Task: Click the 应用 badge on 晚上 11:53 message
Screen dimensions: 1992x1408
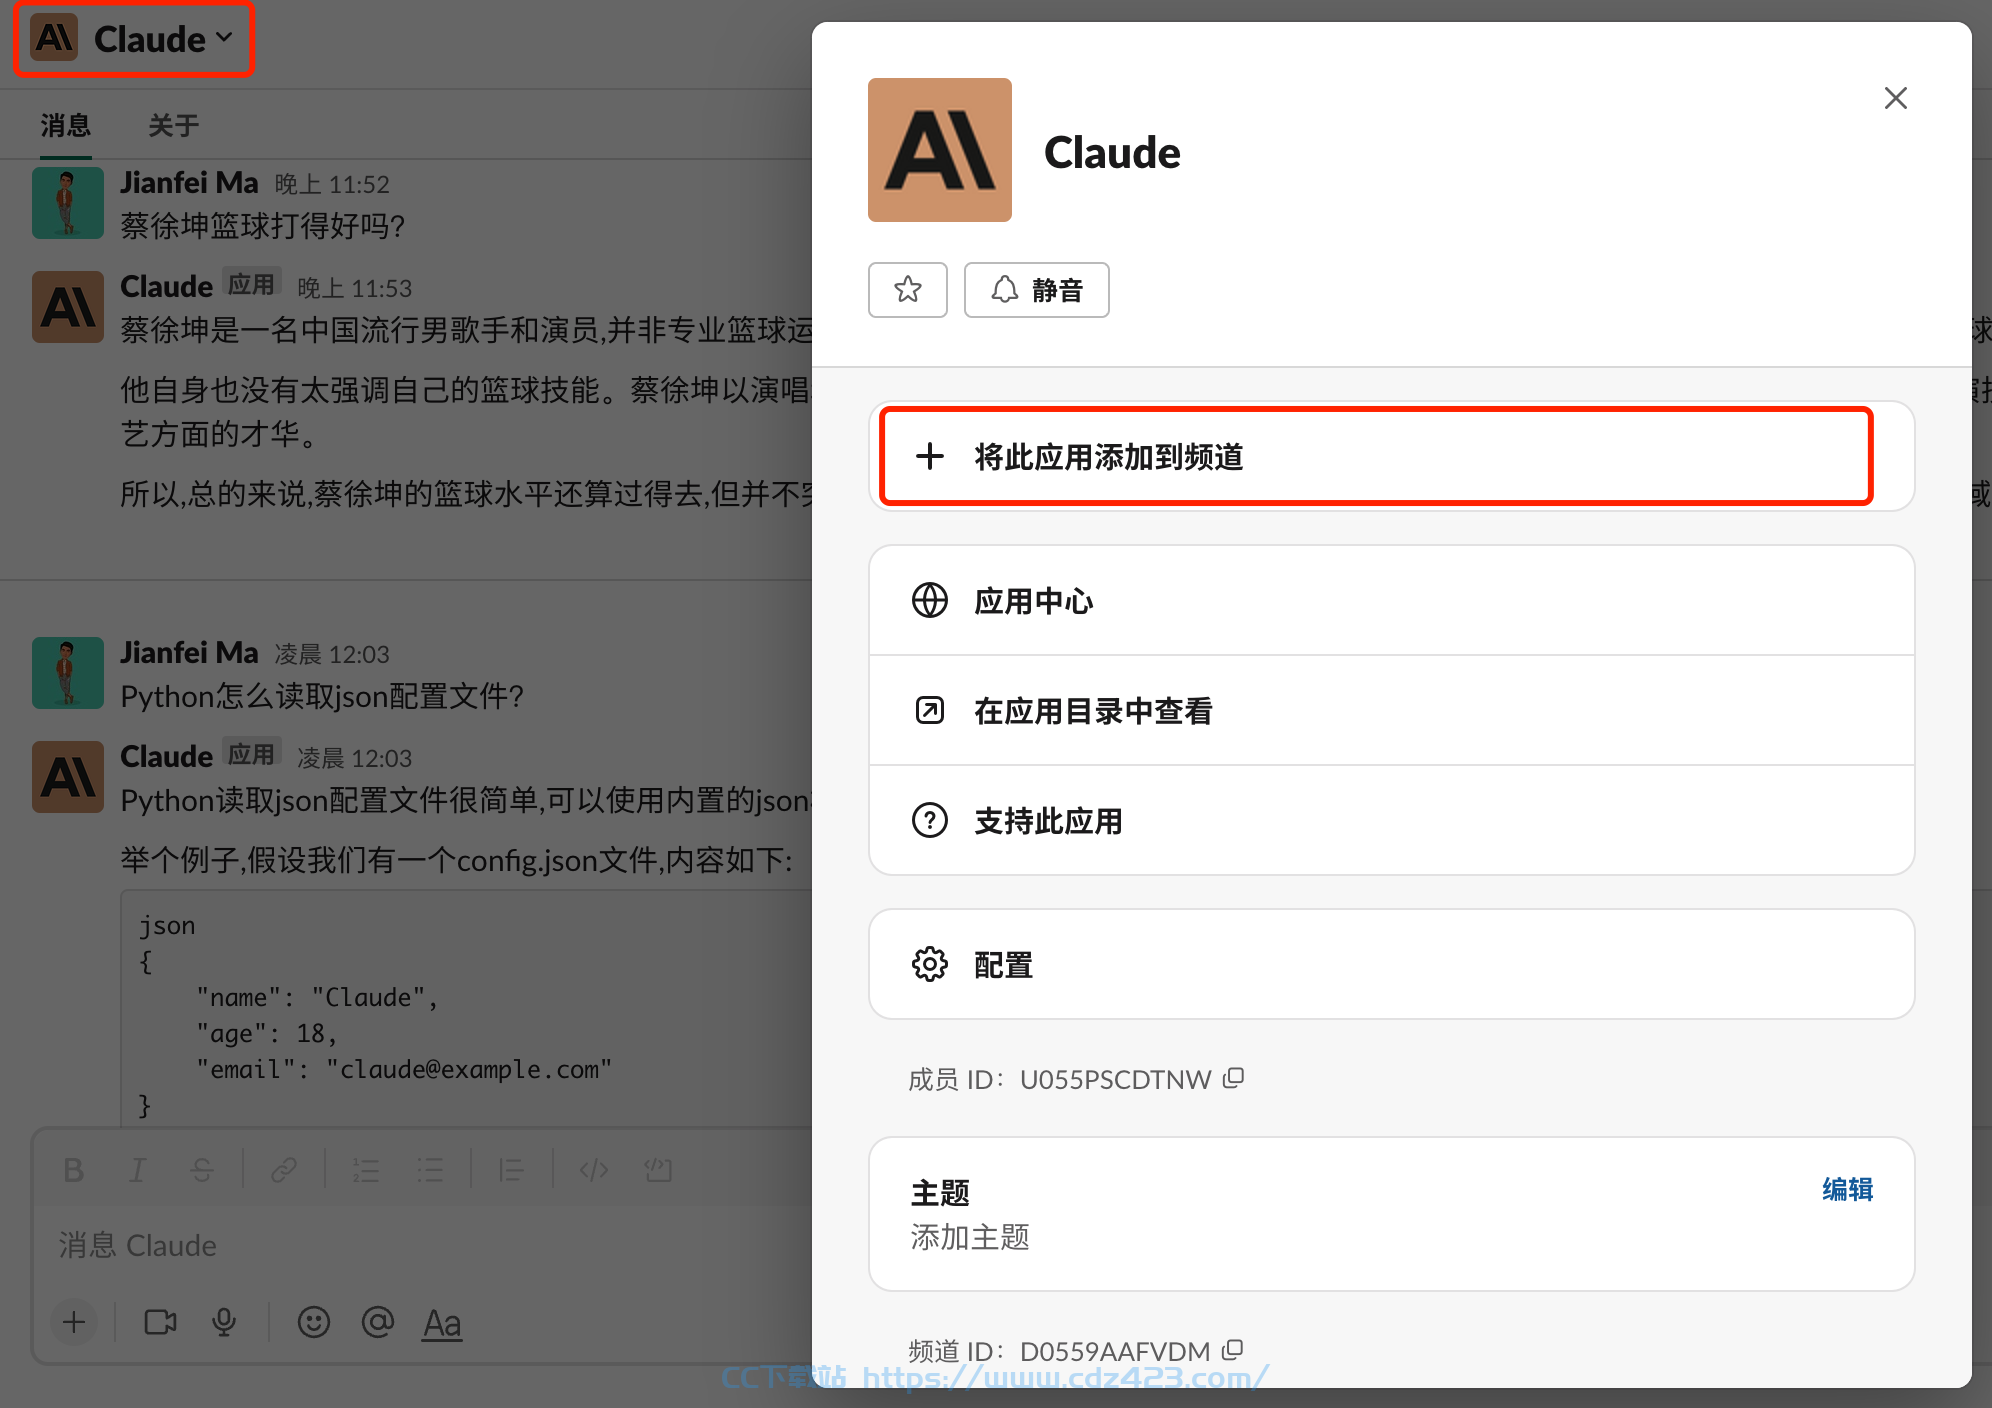Action: click(x=251, y=284)
